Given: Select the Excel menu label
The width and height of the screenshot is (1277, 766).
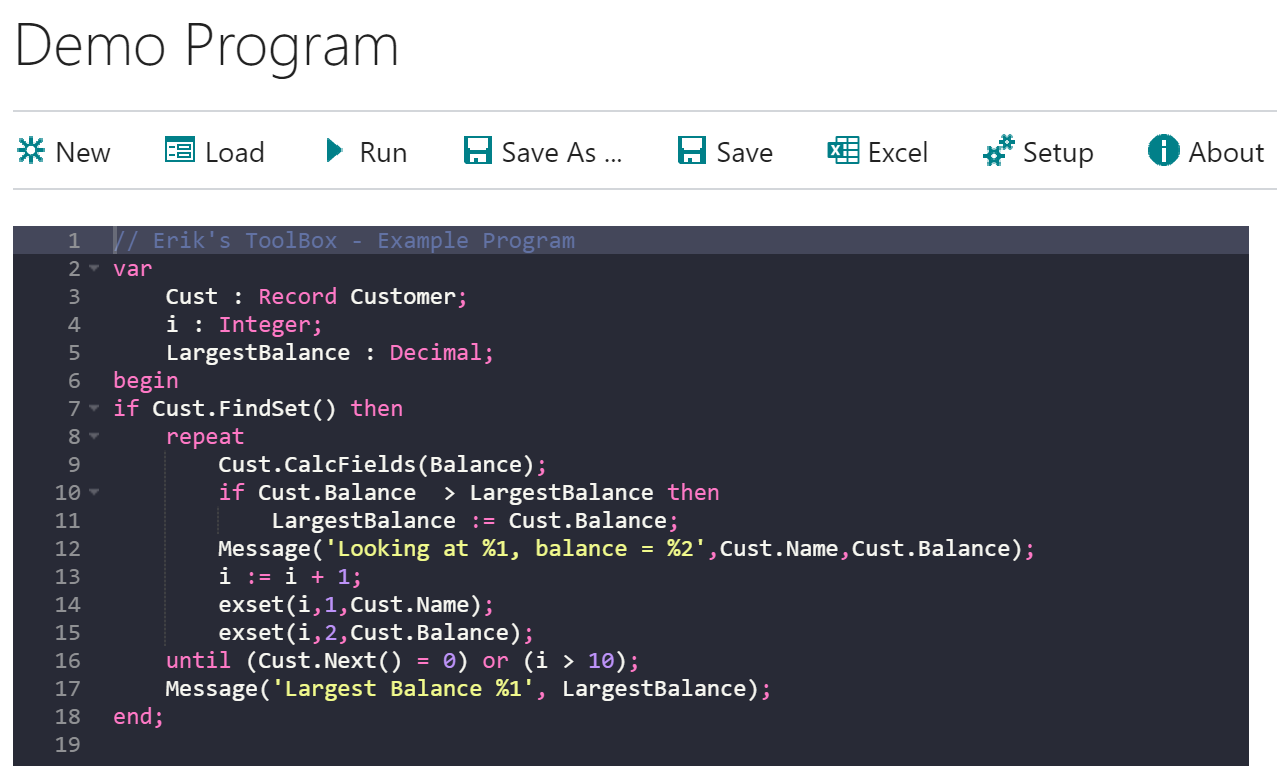Looking at the screenshot, I should click(x=898, y=153).
